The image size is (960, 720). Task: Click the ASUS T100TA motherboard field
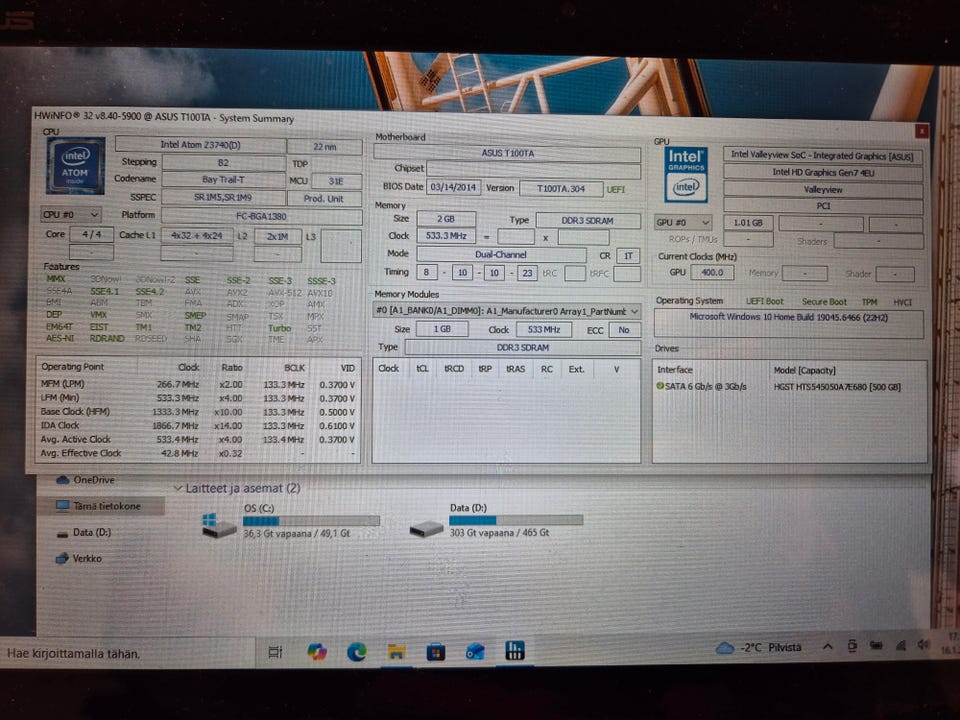coord(507,153)
